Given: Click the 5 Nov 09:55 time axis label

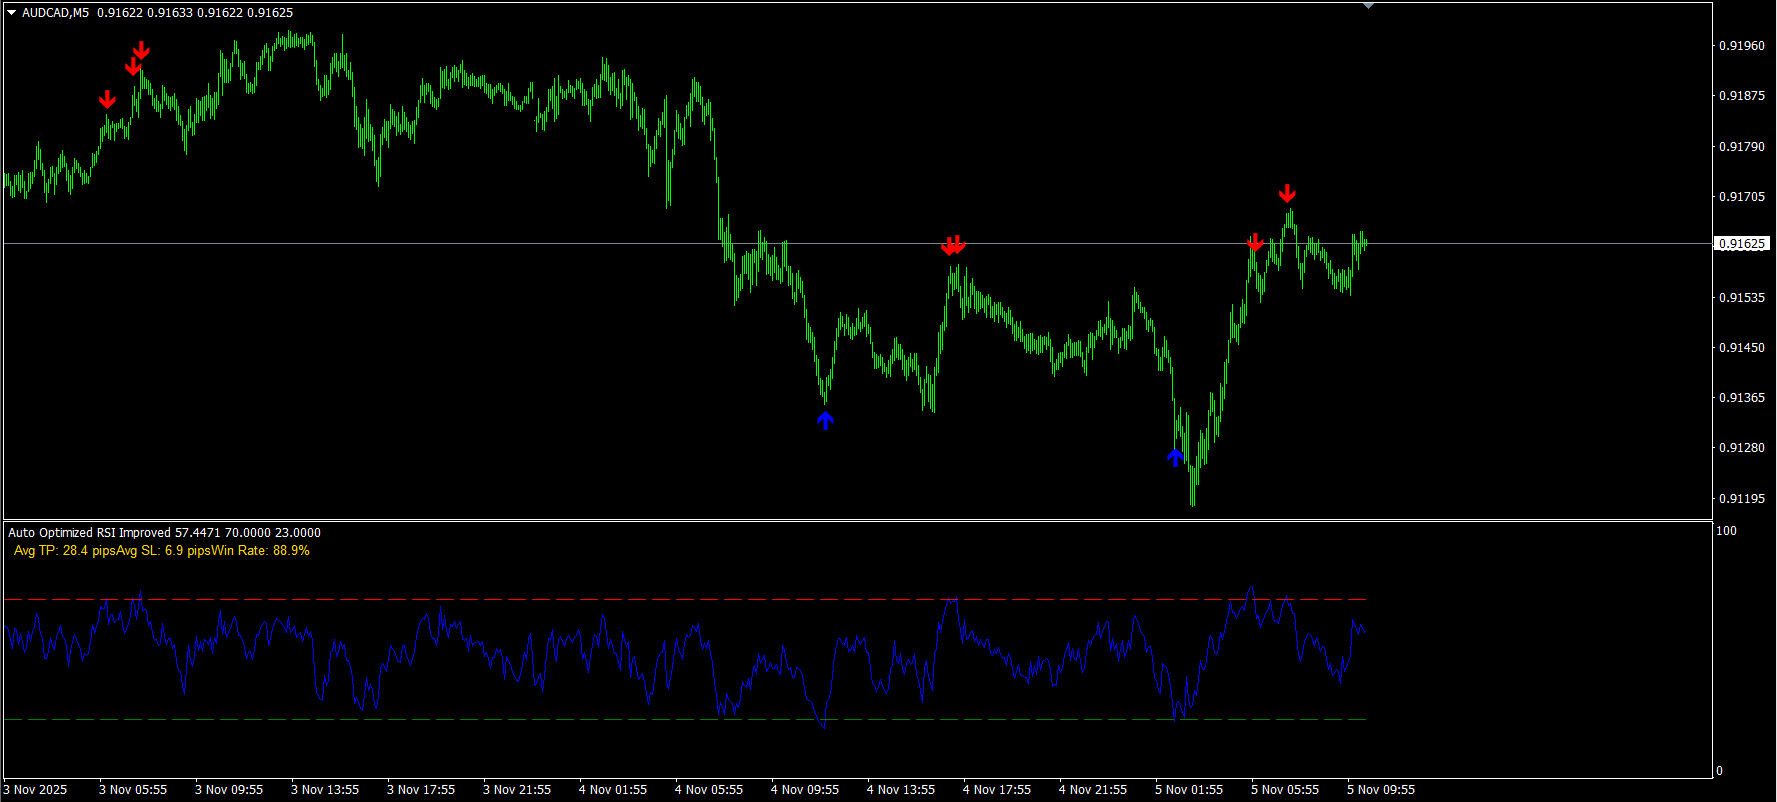Looking at the screenshot, I should coord(1381,790).
